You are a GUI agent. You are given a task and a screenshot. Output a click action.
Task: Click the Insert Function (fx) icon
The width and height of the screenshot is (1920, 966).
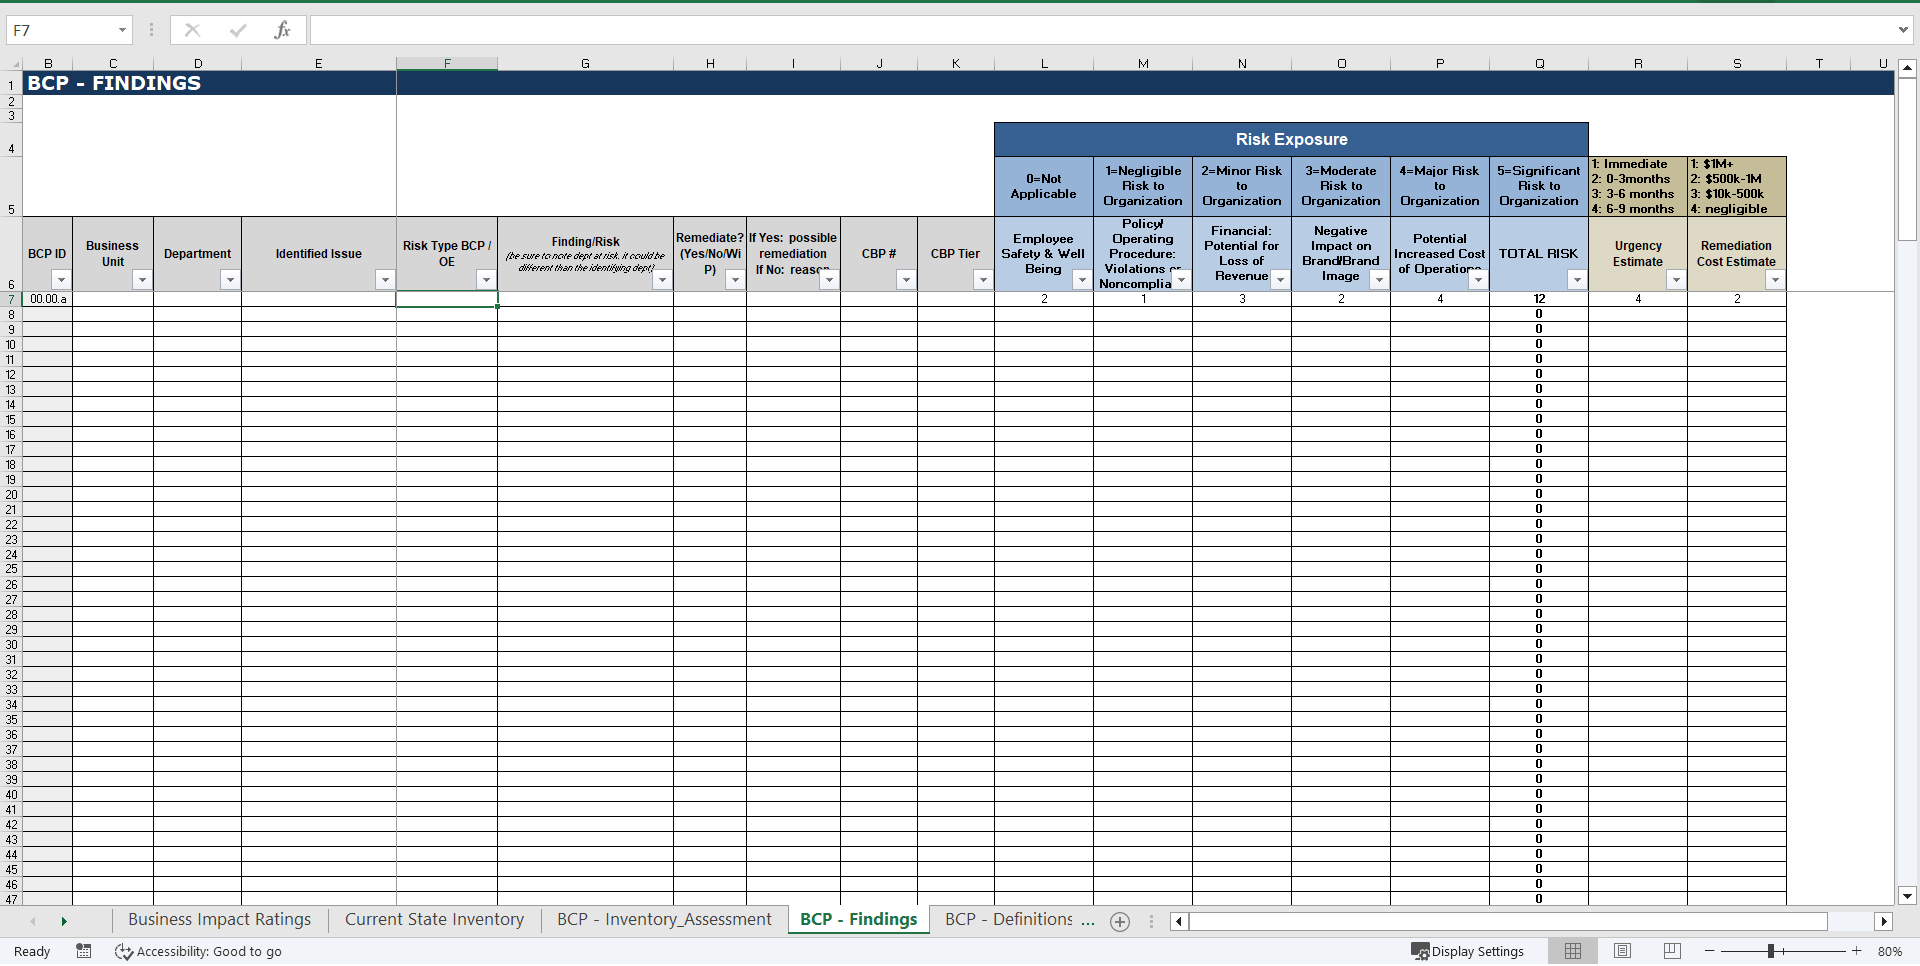click(x=283, y=30)
